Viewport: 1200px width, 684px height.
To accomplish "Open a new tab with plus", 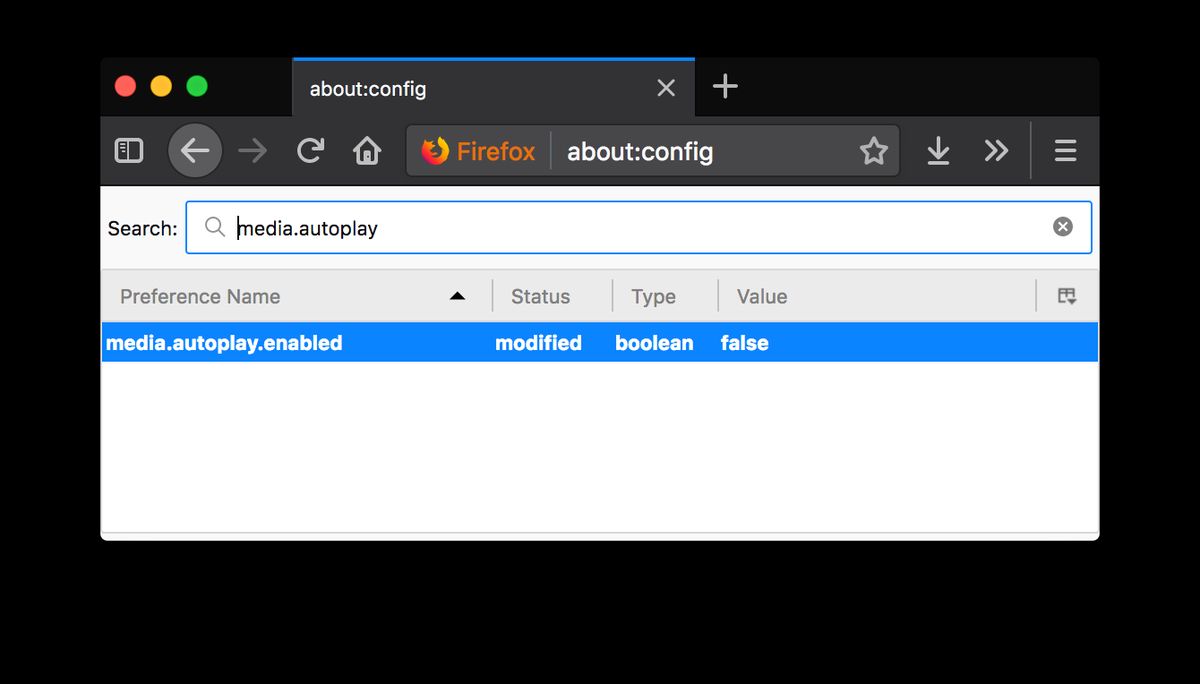I will (725, 87).
